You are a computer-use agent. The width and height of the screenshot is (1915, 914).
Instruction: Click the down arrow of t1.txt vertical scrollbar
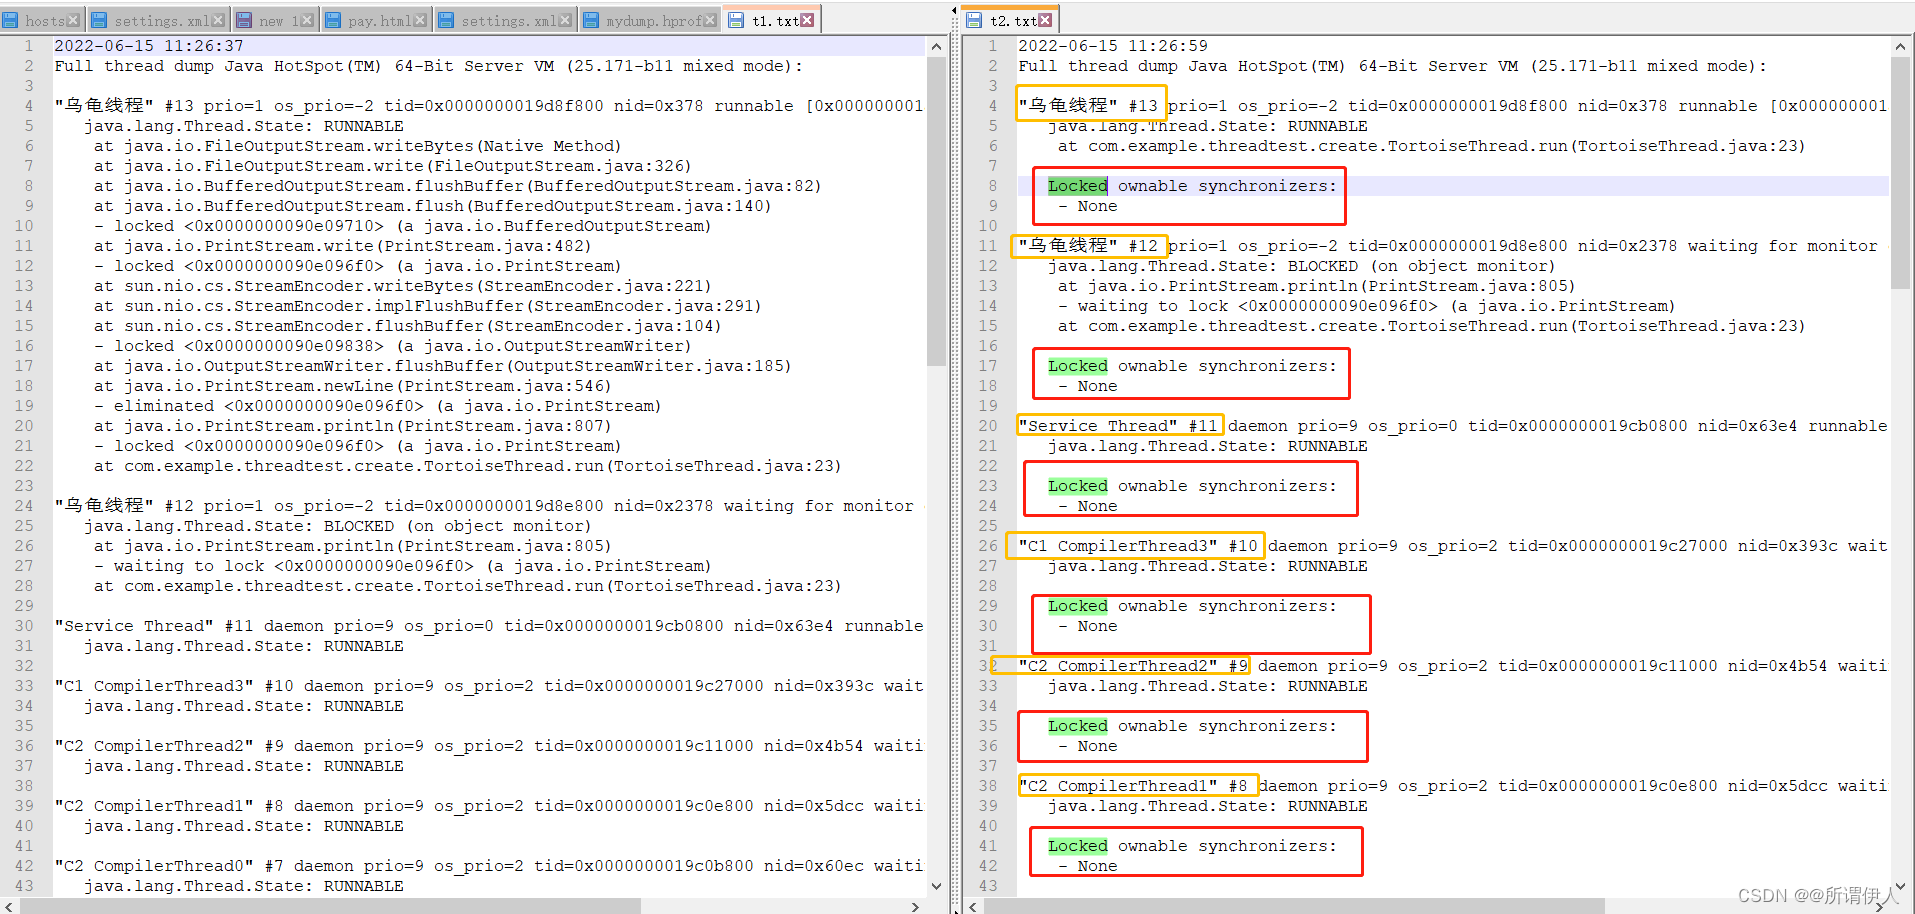coord(936,886)
